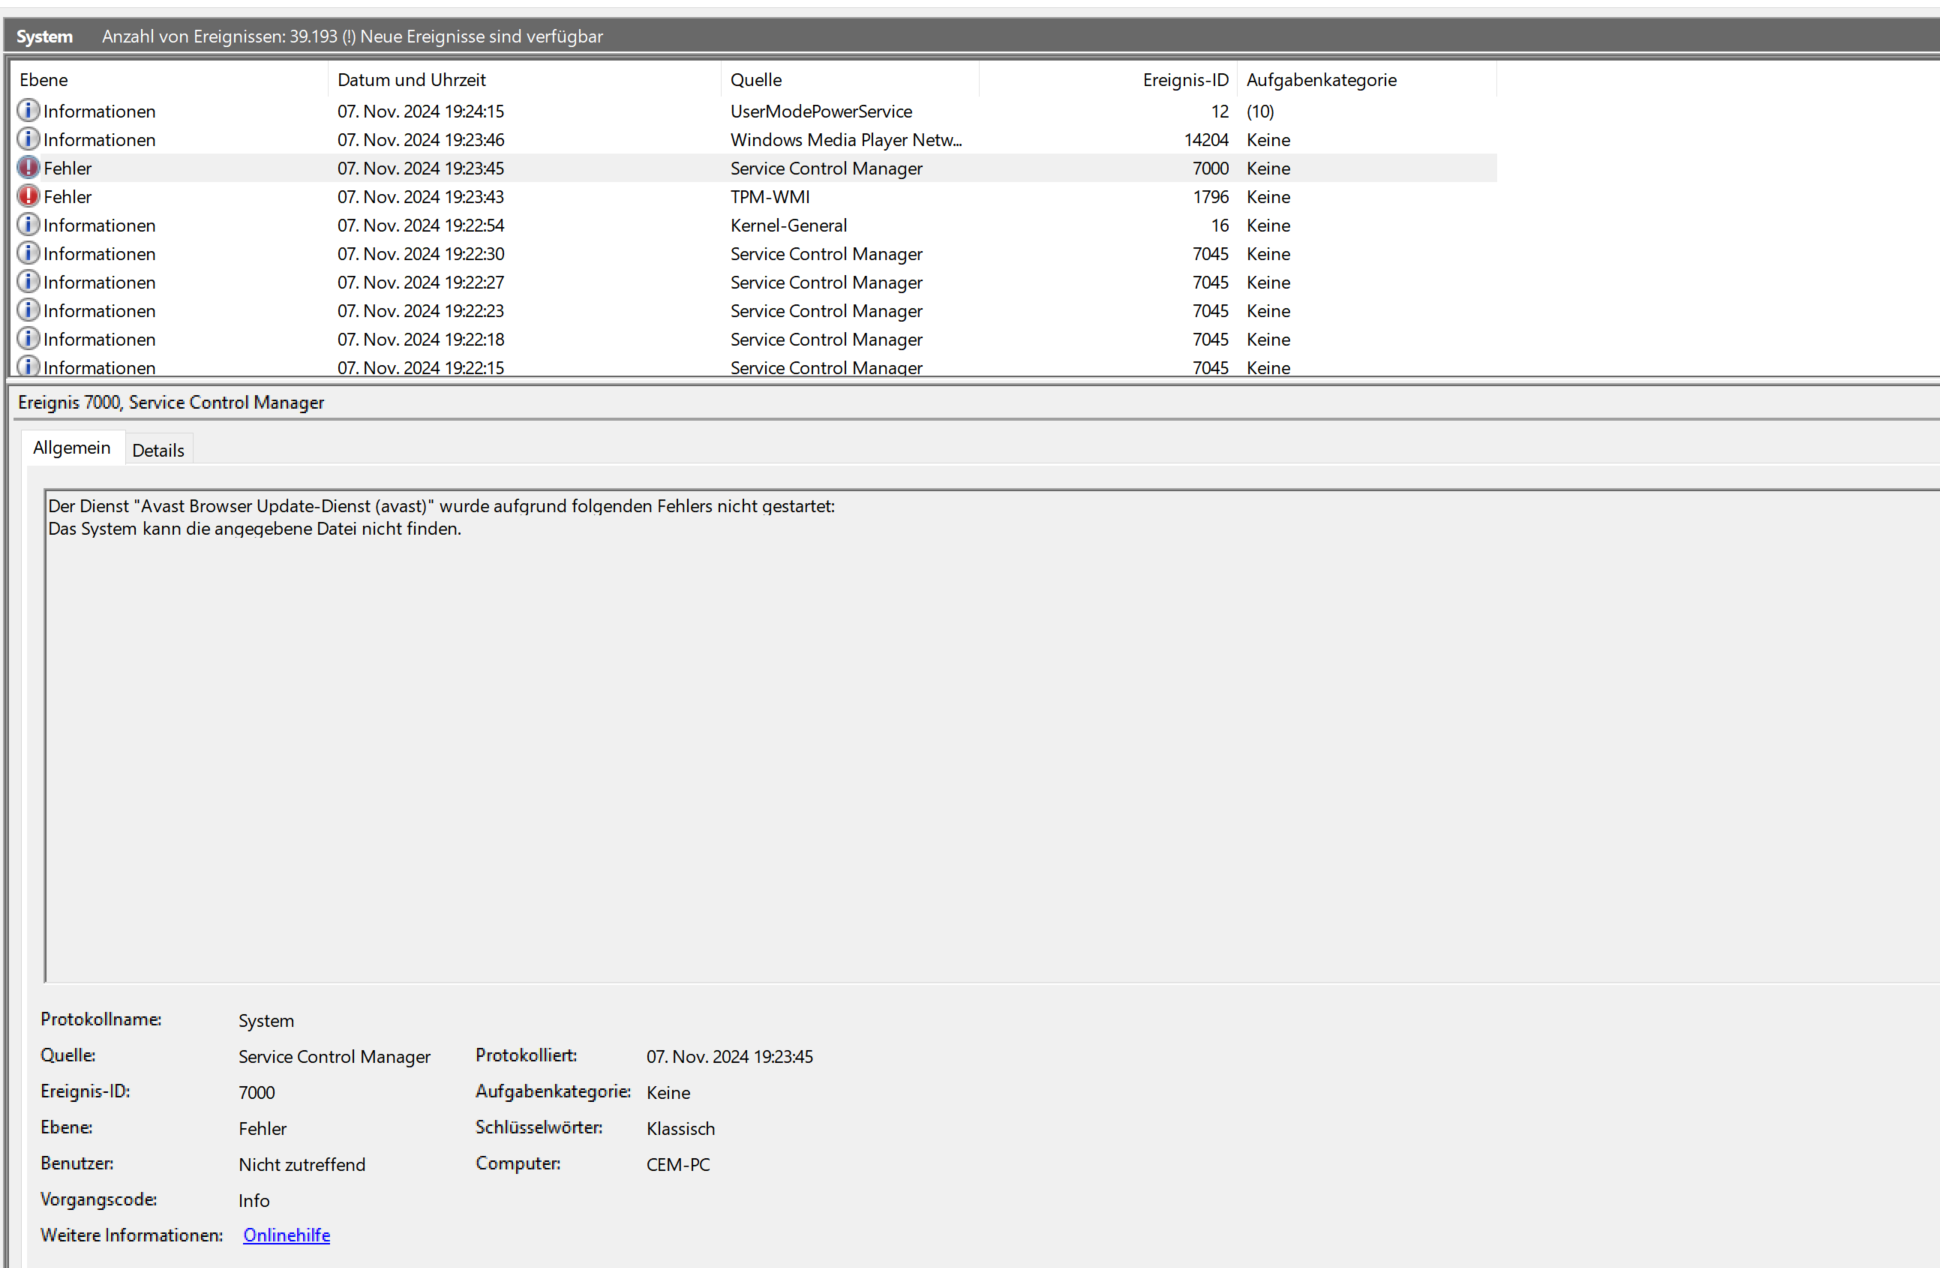Click info icon of 19:22:27 event row

click(29, 282)
